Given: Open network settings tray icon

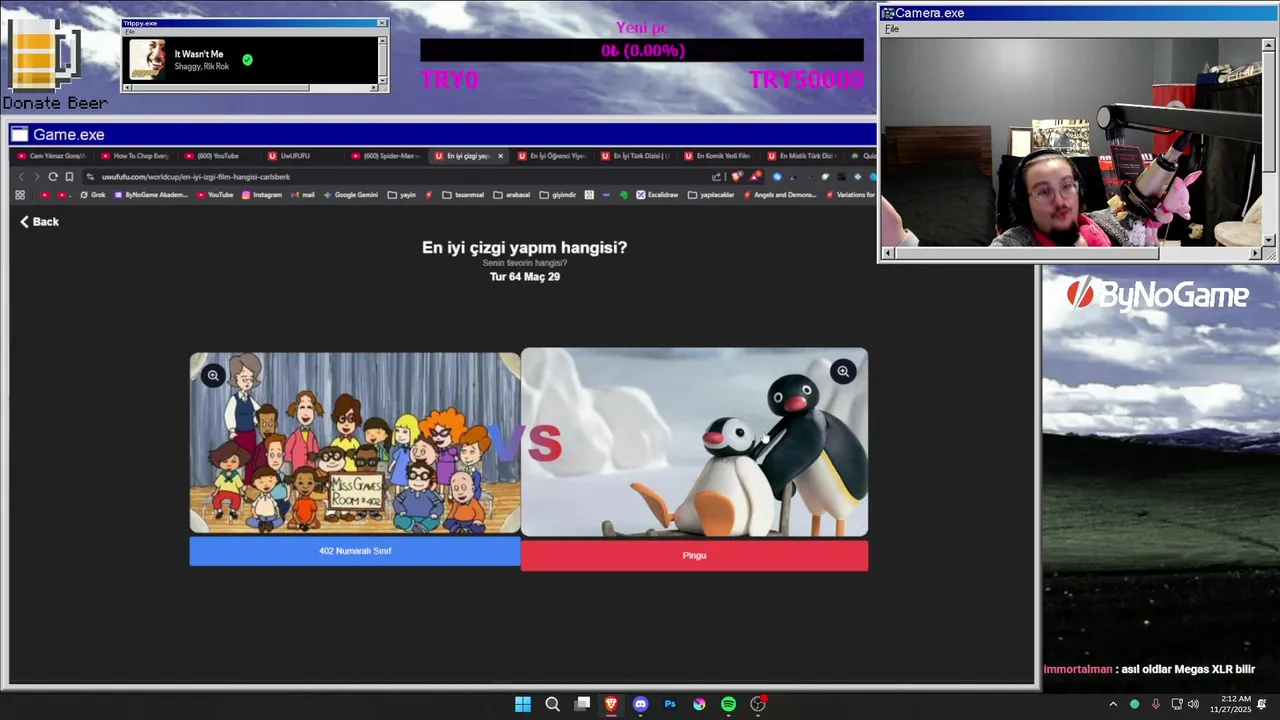Looking at the screenshot, I should click(1177, 704).
